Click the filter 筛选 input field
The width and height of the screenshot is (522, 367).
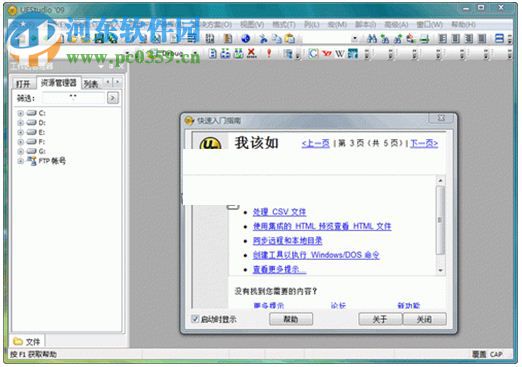point(73,98)
